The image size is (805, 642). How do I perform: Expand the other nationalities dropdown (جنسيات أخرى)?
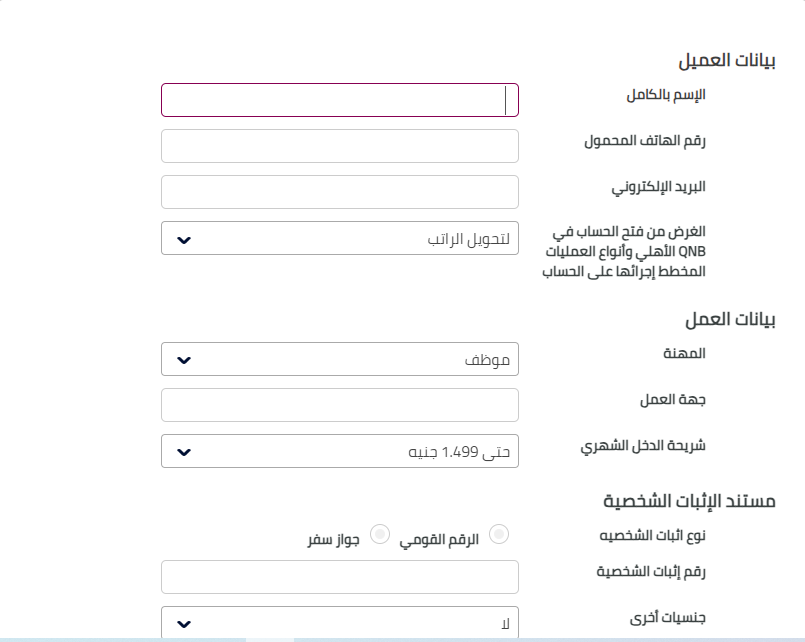(340, 623)
